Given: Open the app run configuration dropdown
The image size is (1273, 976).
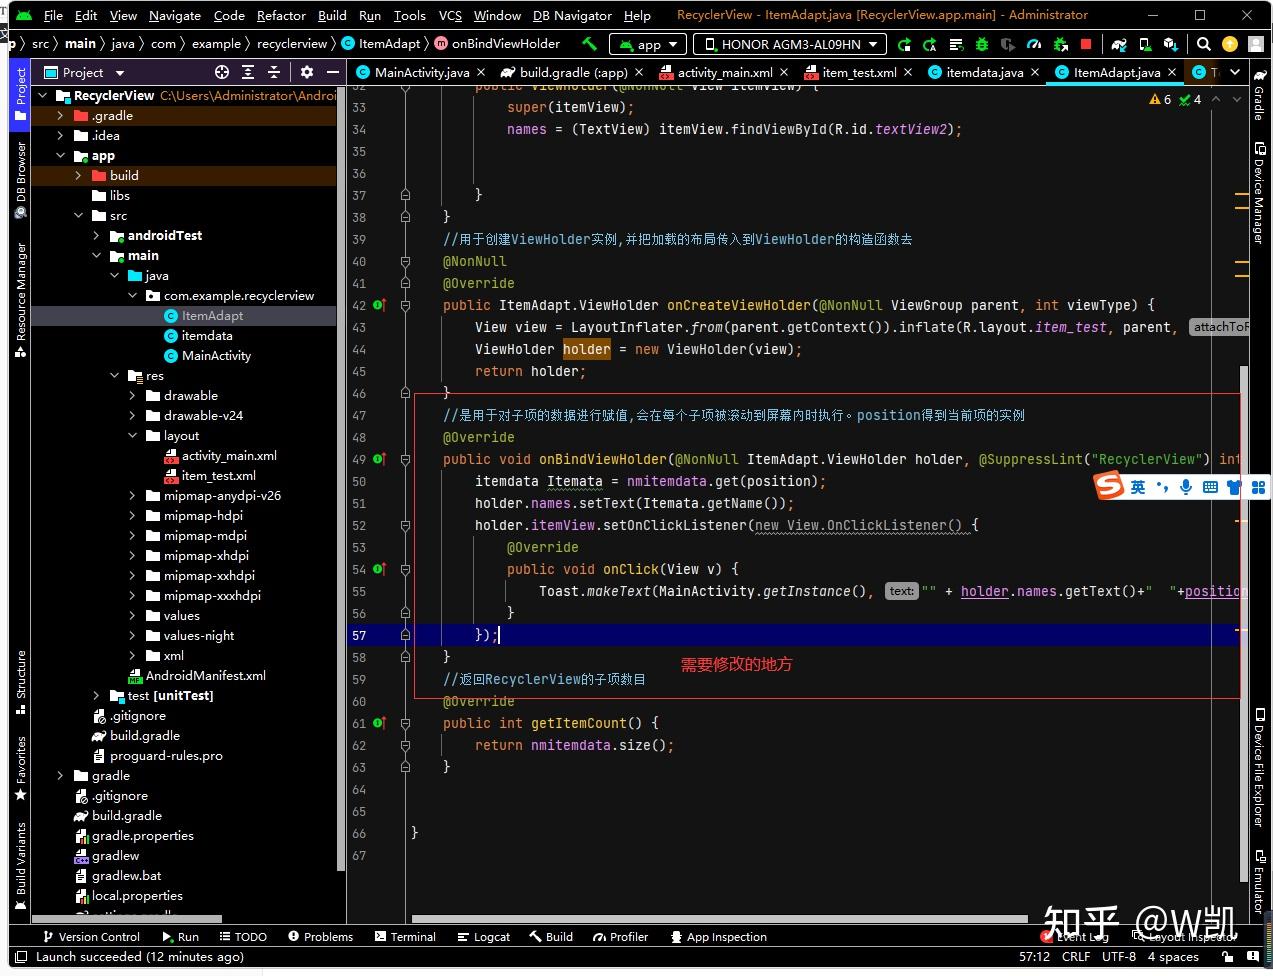Looking at the screenshot, I should pos(648,44).
